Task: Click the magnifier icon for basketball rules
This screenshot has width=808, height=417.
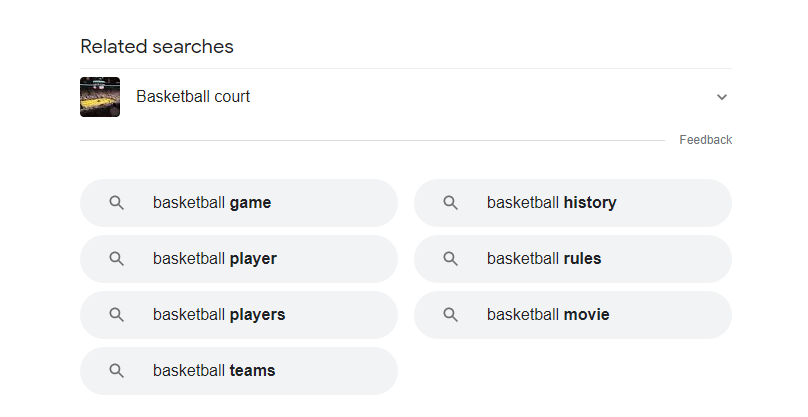Action: [450, 259]
